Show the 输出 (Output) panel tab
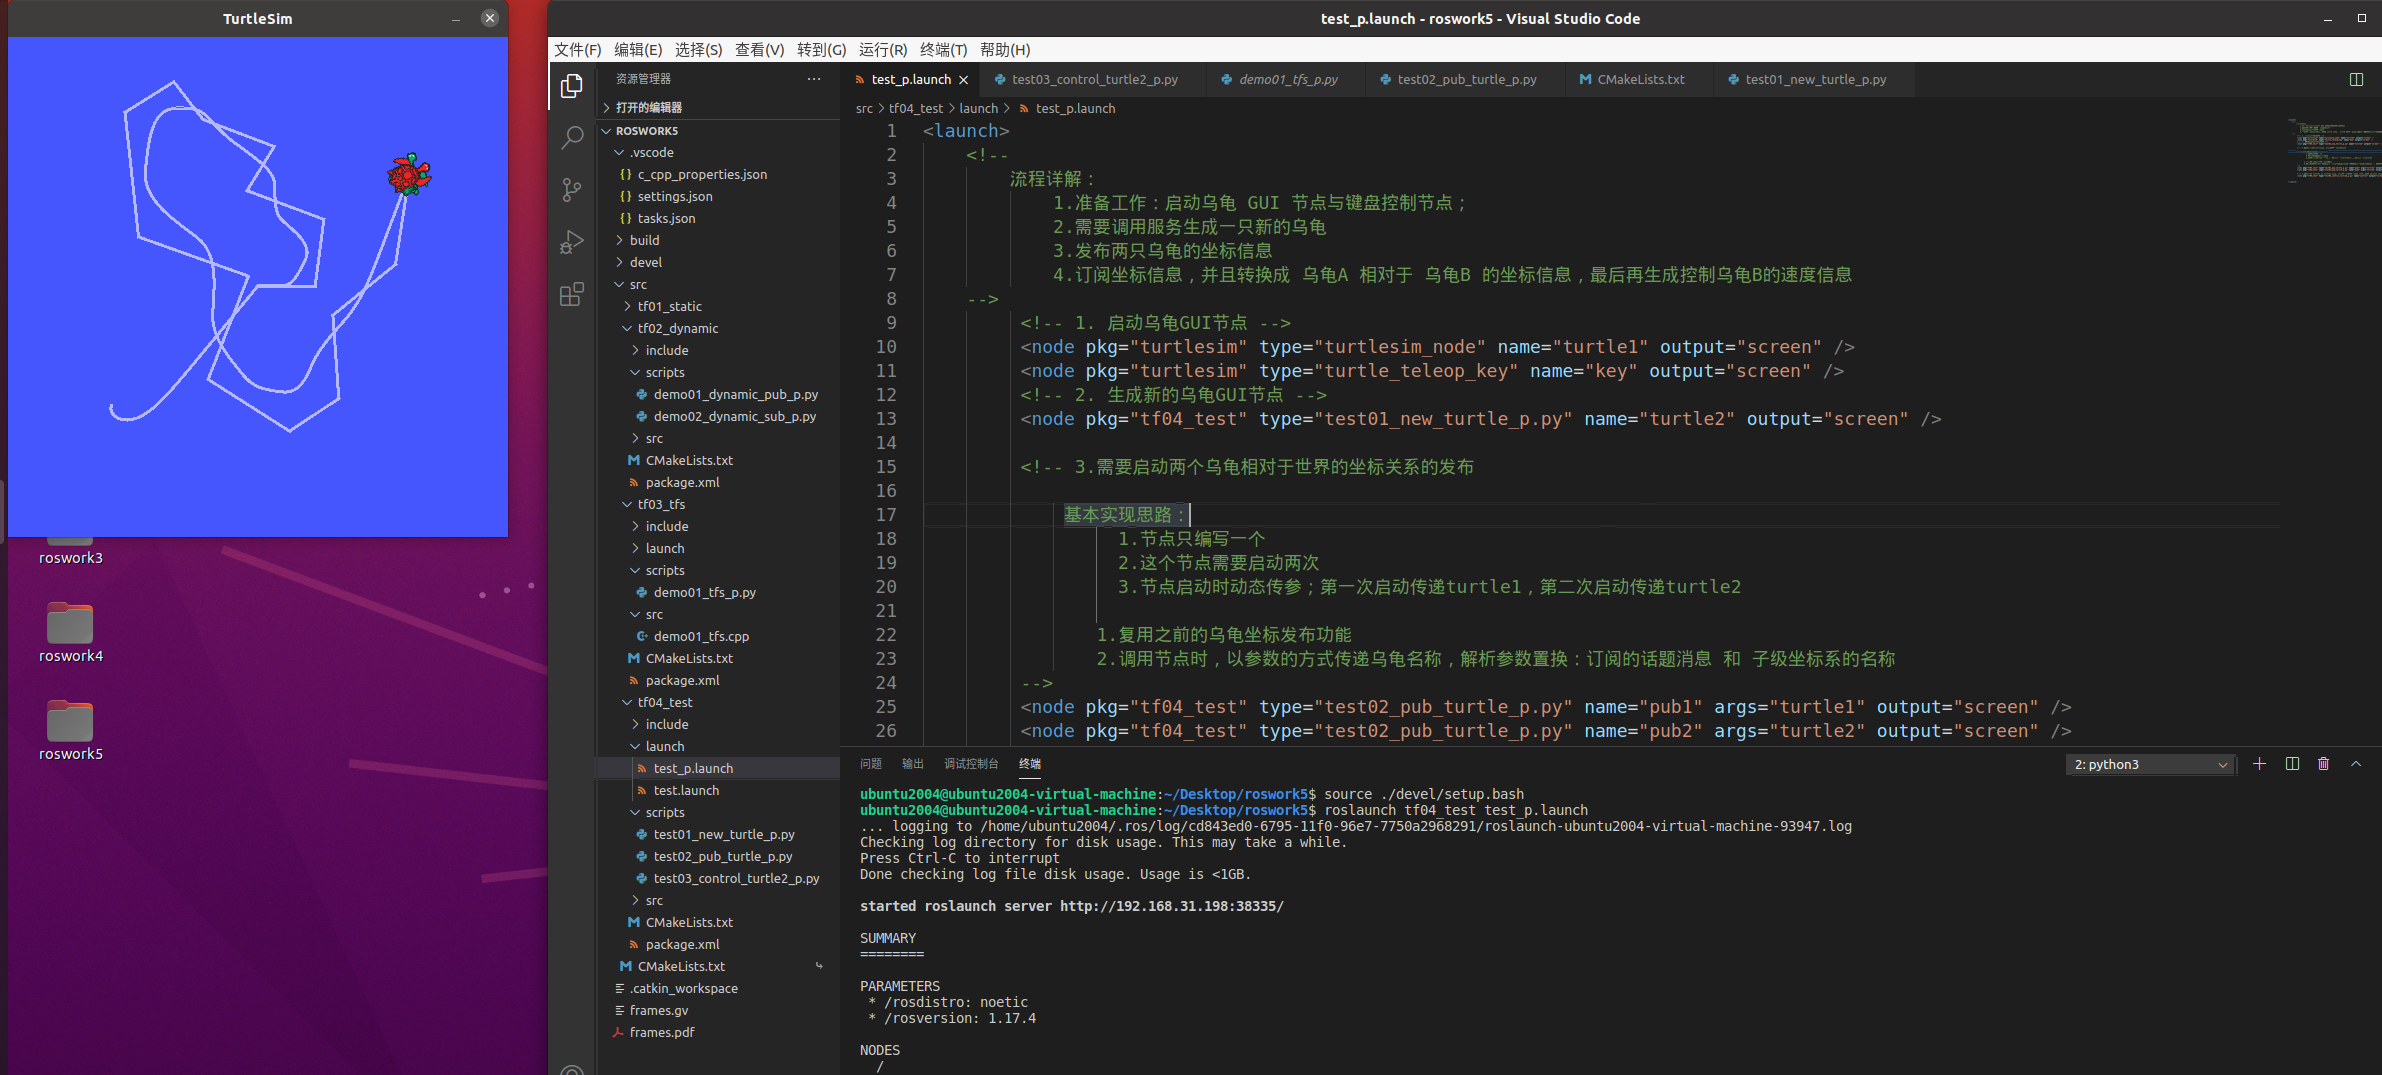The width and height of the screenshot is (2382, 1075). click(913, 764)
